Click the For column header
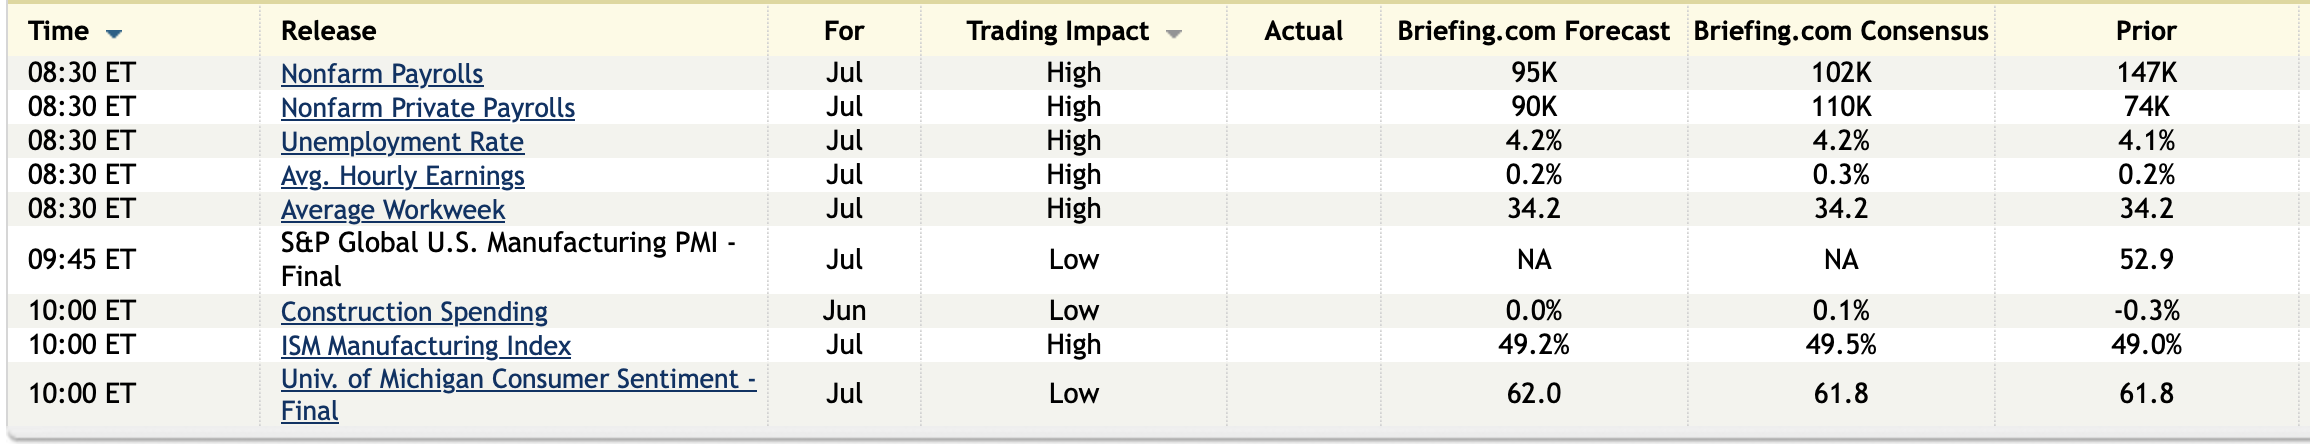The image size is (2310, 448). (844, 31)
